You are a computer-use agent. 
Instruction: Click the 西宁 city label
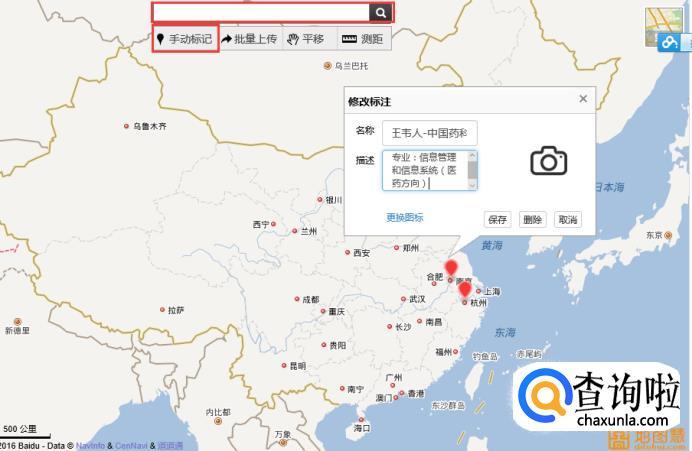coord(261,225)
